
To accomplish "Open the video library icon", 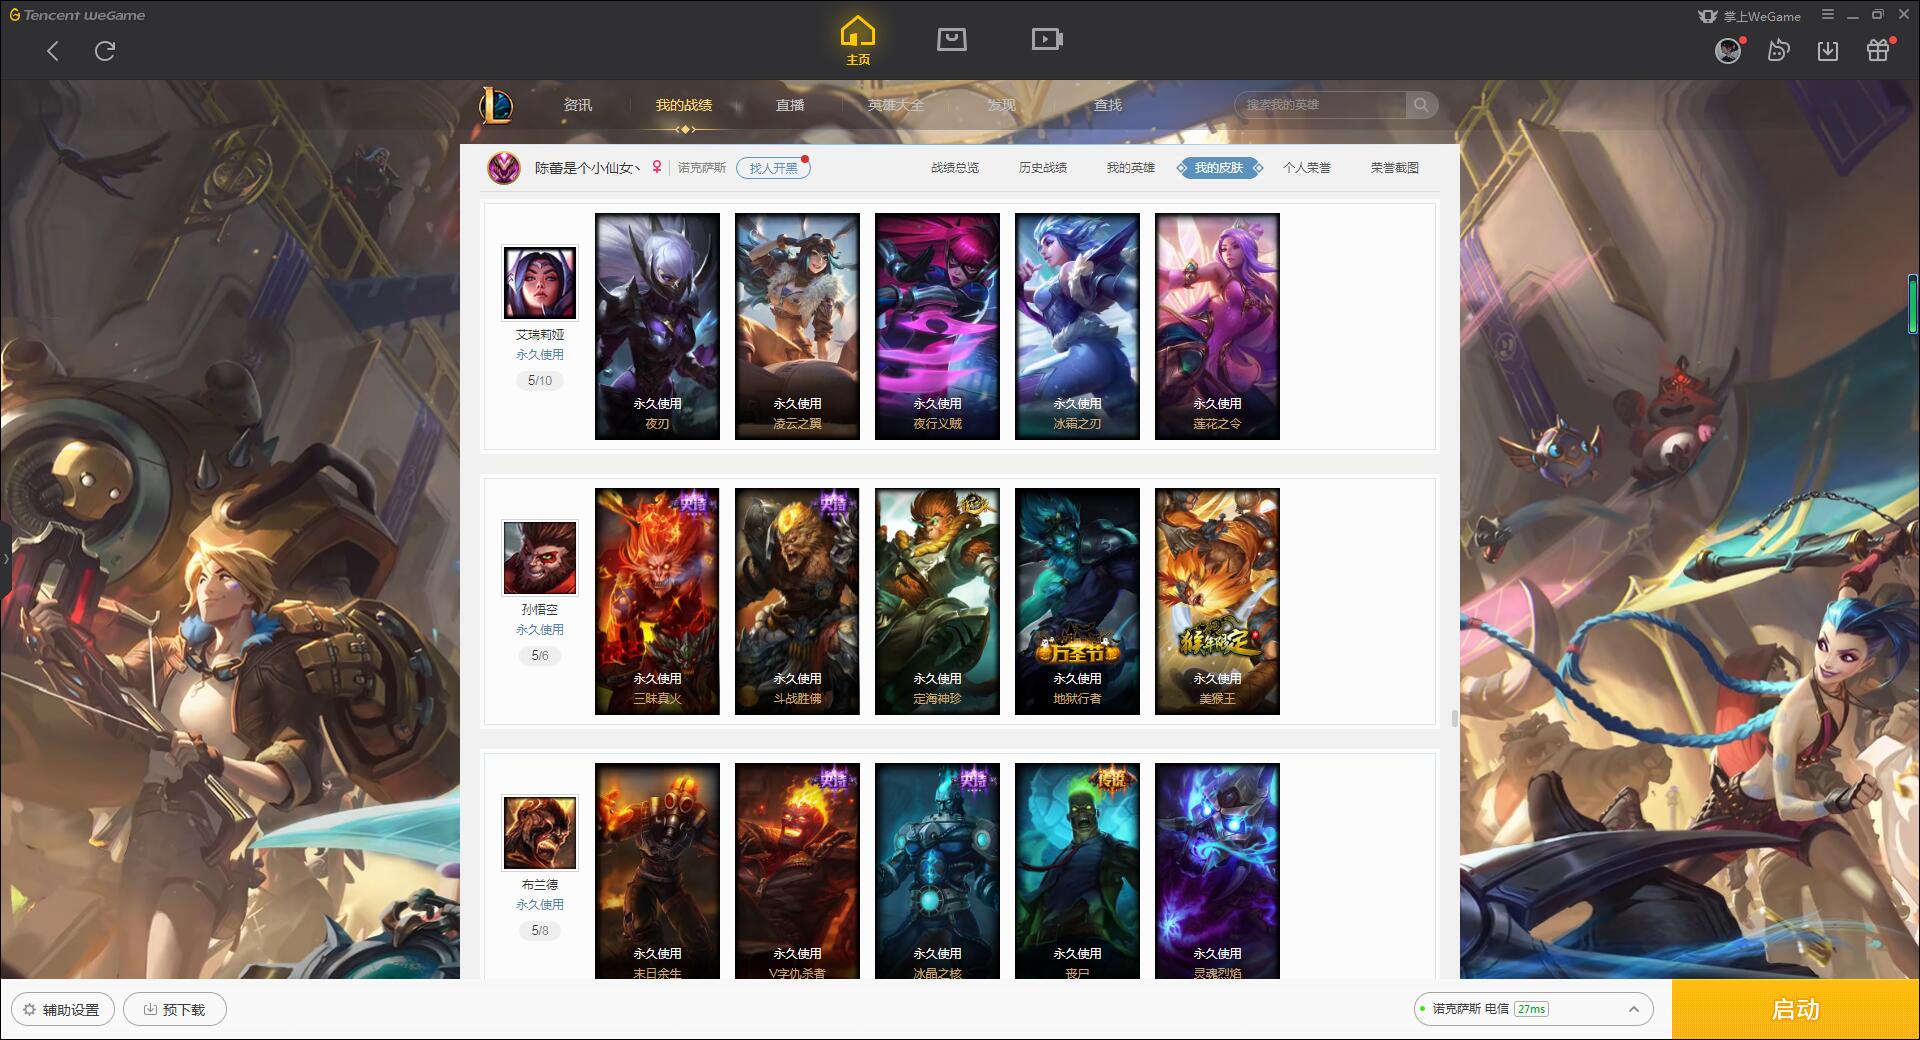I will pos(1047,39).
